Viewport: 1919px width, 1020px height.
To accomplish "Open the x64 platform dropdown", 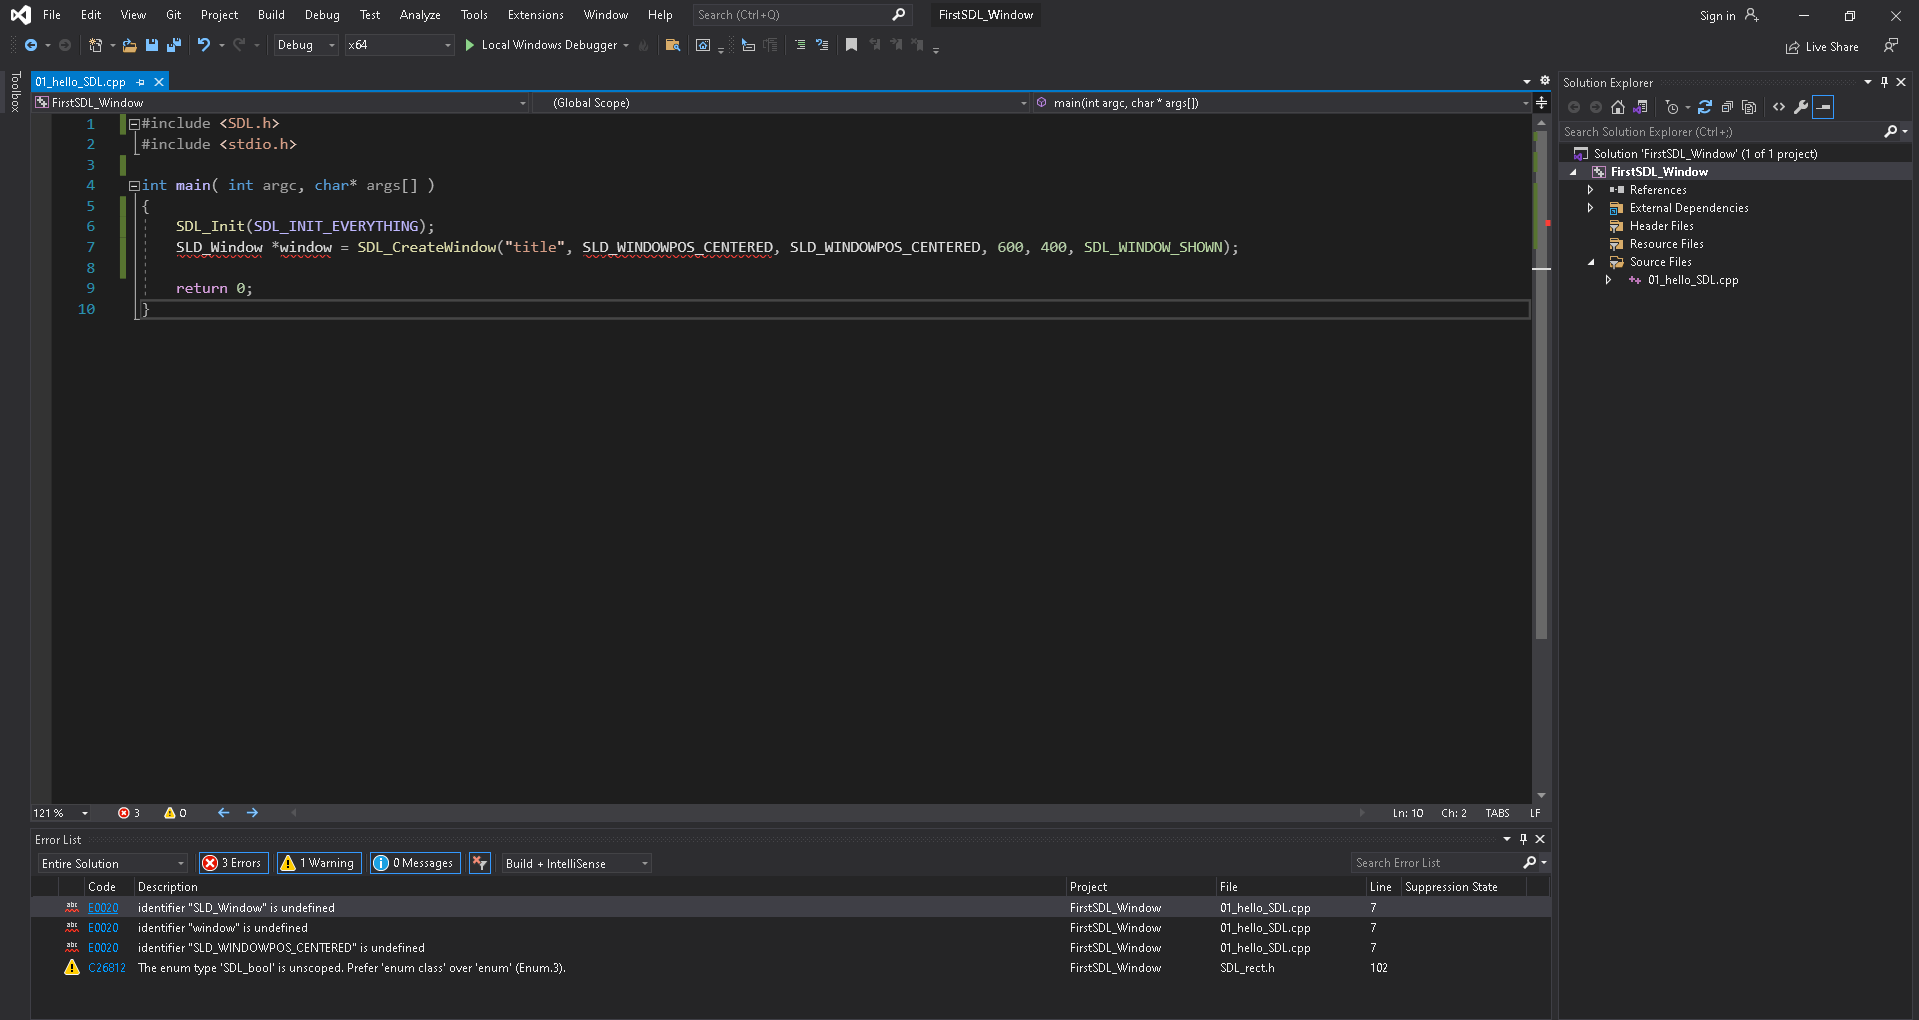I will (399, 45).
